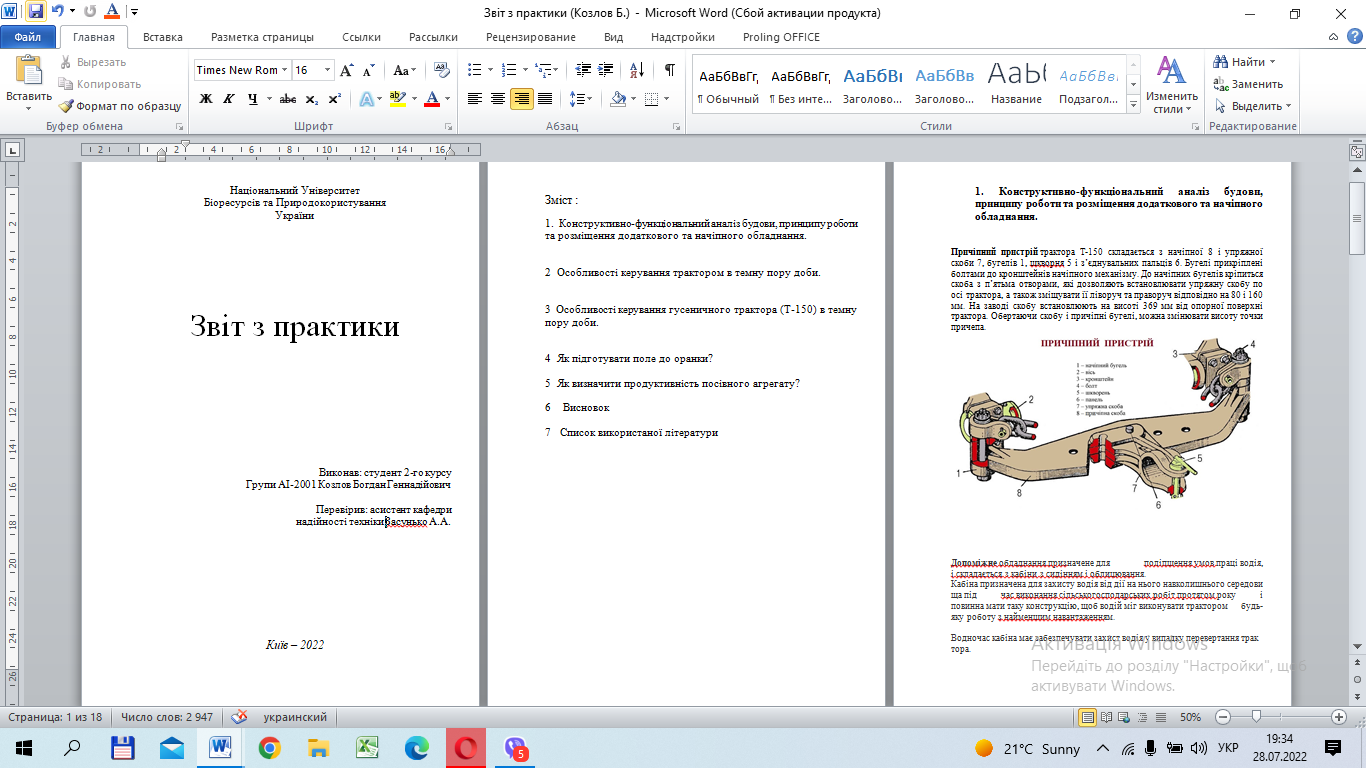Click the vertical scrollbar thumb
The image size is (1366, 768).
tap(1357, 218)
